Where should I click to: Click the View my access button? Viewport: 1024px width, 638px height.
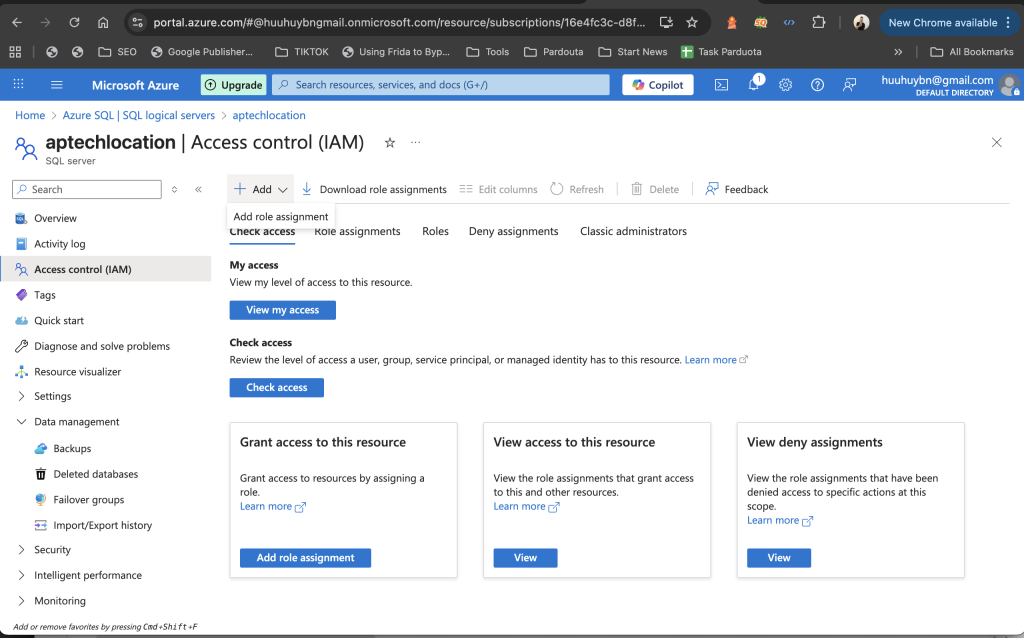pos(282,310)
